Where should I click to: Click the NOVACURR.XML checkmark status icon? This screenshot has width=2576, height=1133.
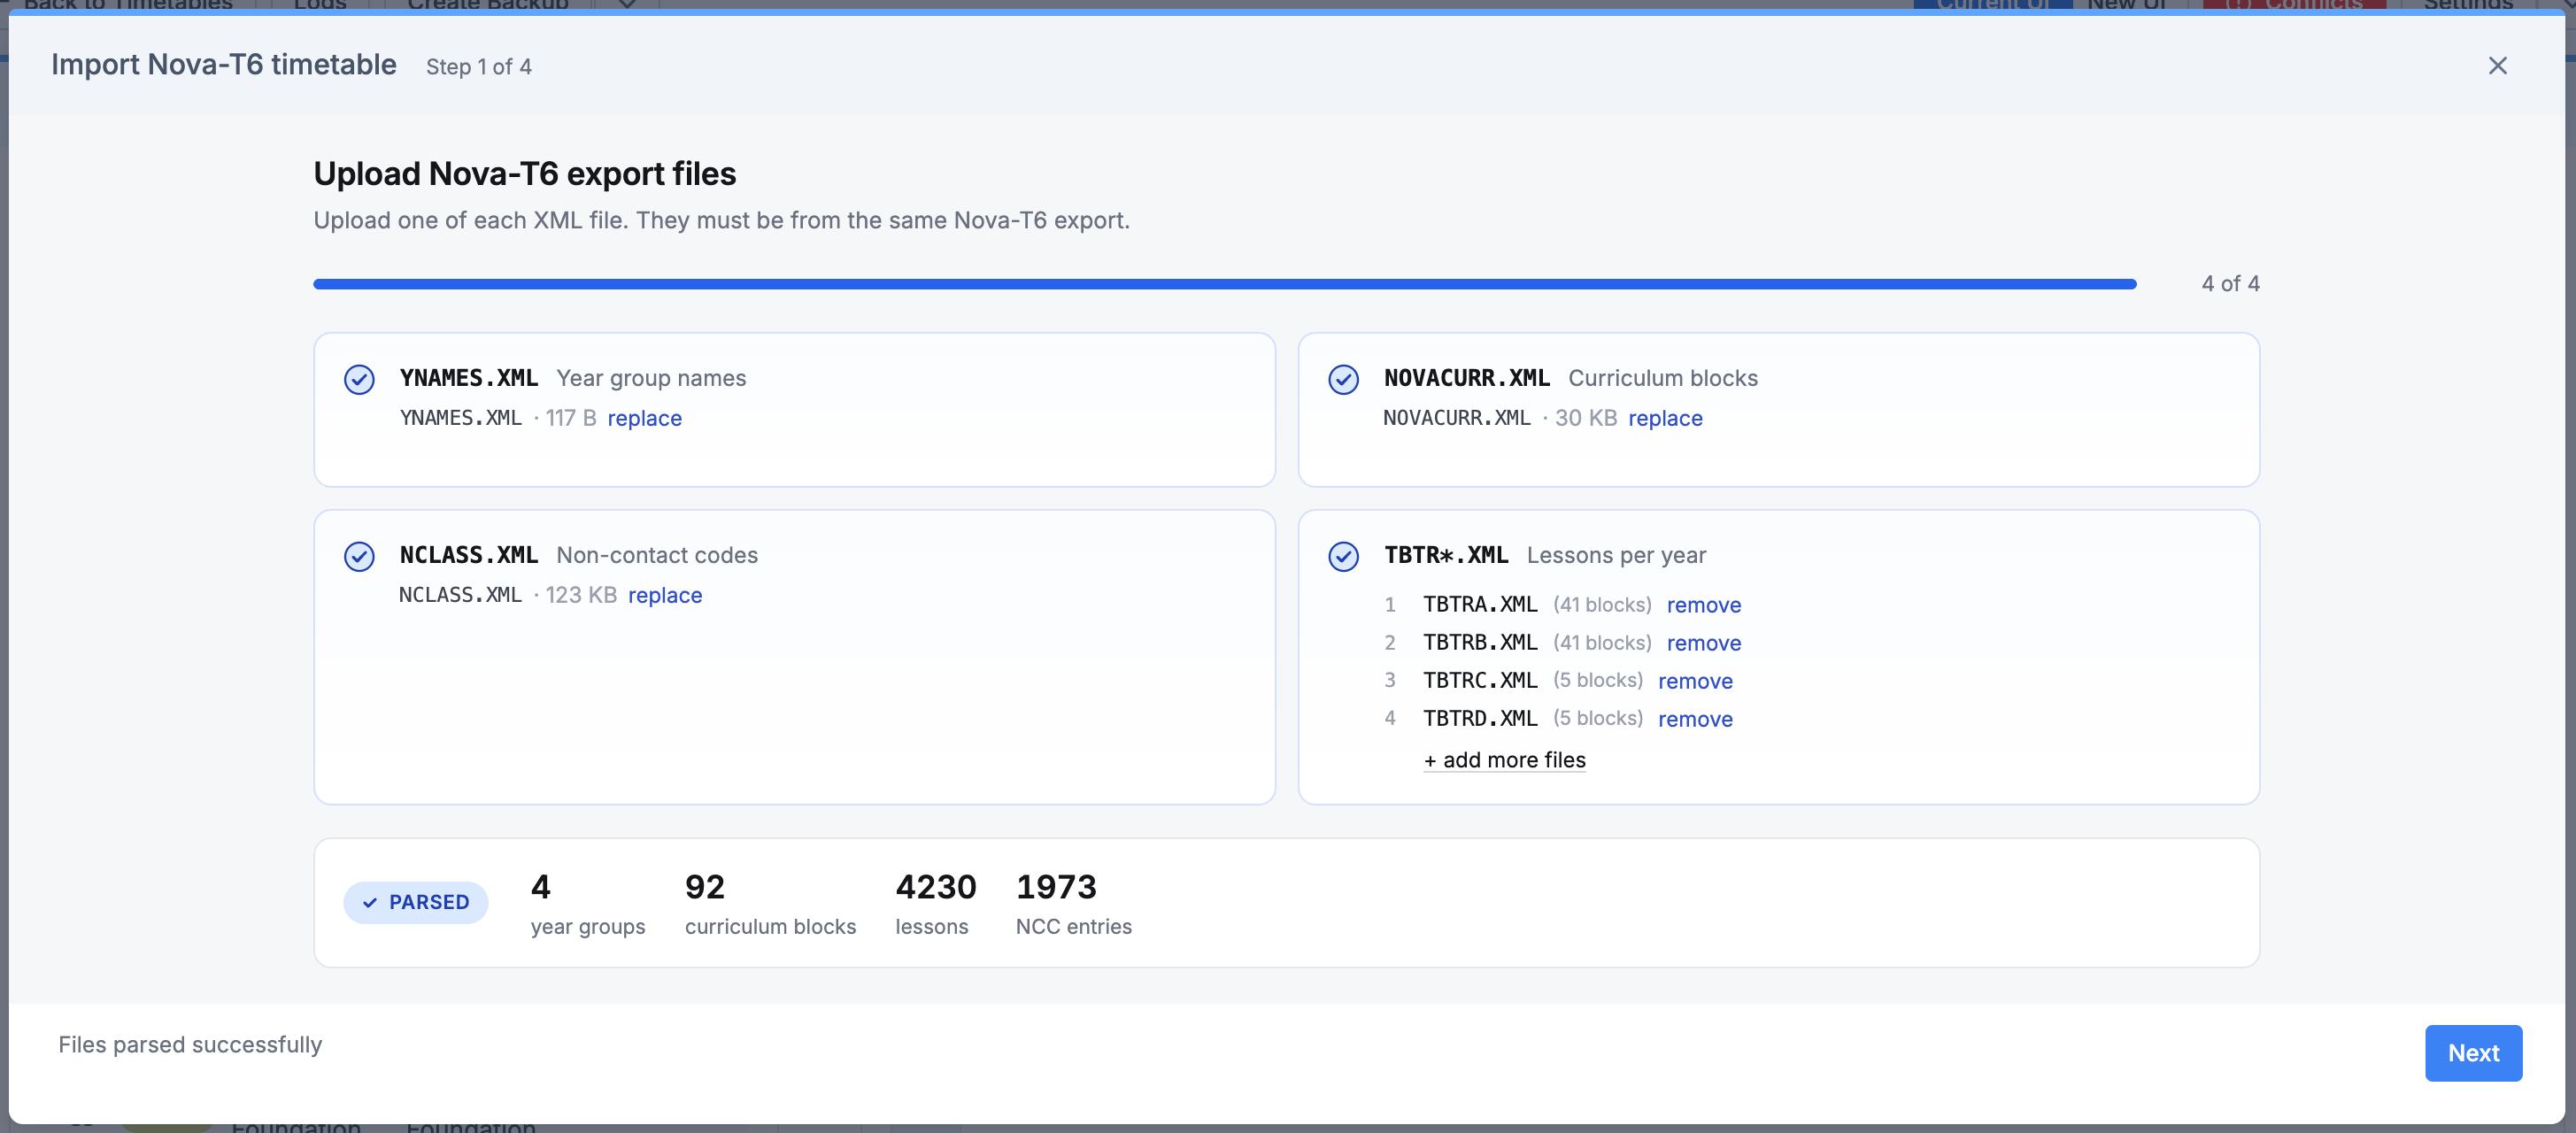(1343, 380)
